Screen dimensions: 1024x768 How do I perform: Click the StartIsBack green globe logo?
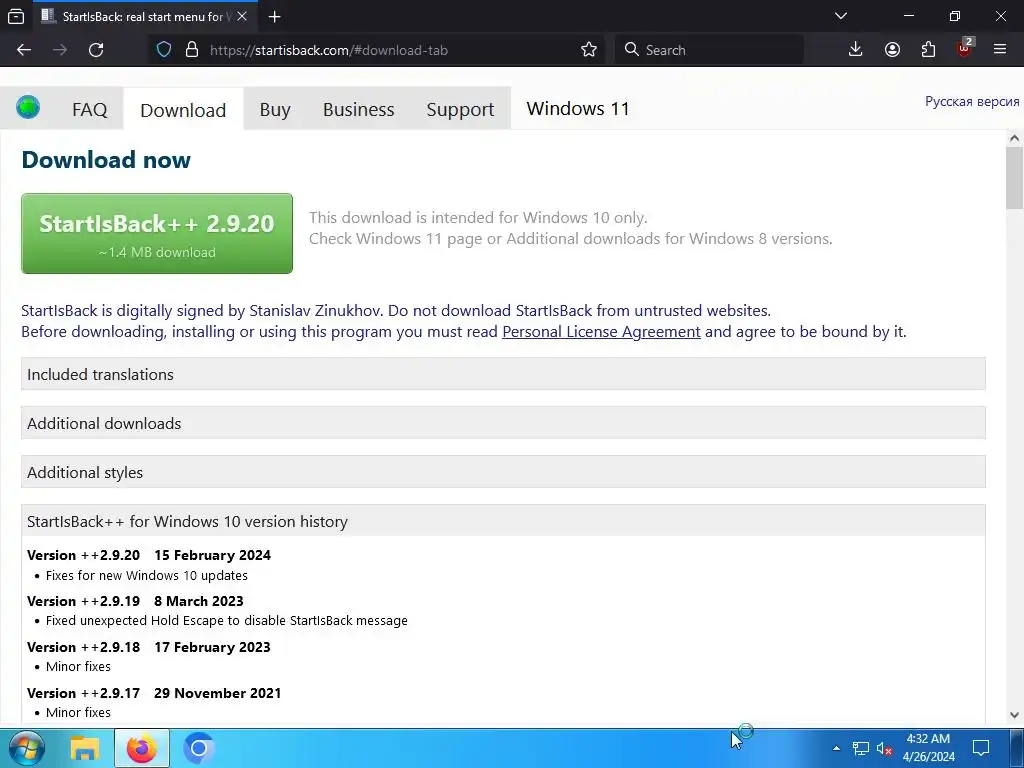(28, 107)
